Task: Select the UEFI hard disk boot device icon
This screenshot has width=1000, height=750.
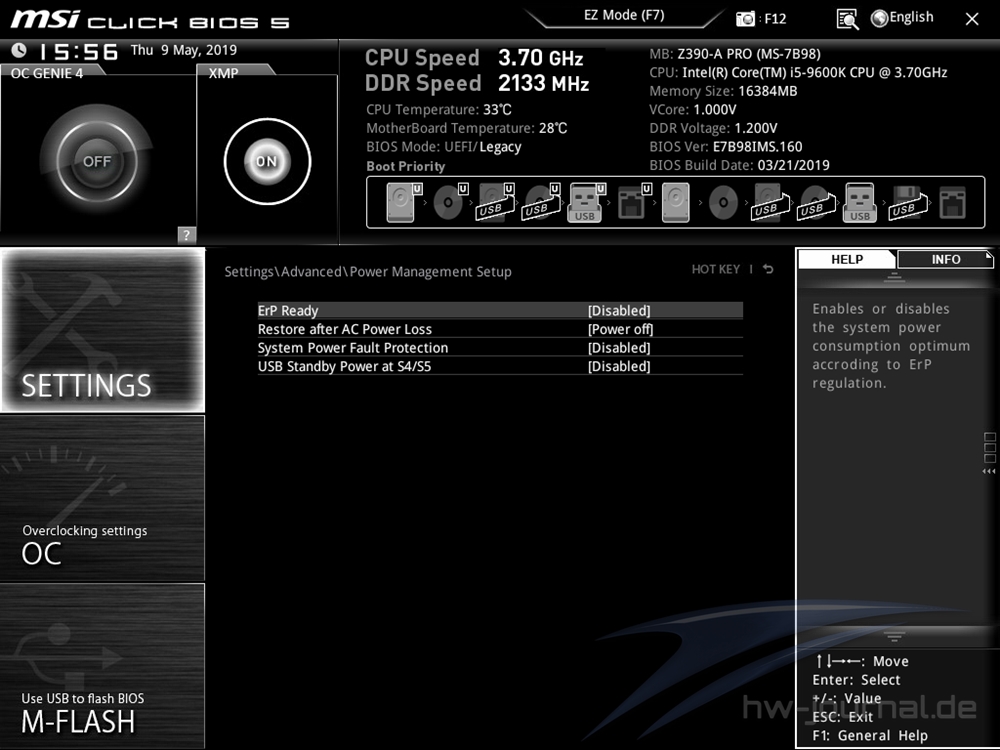Action: [x=404, y=203]
